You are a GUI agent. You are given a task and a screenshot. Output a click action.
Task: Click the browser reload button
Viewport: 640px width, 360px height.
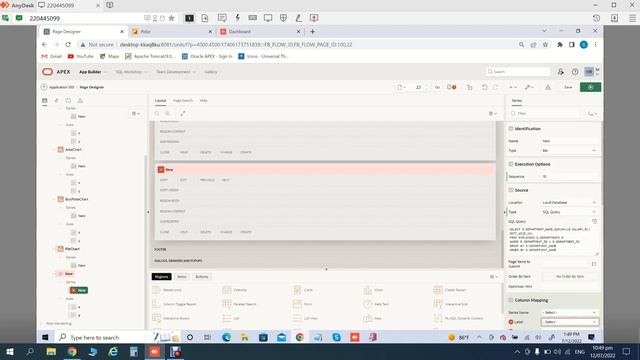point(68,44)
